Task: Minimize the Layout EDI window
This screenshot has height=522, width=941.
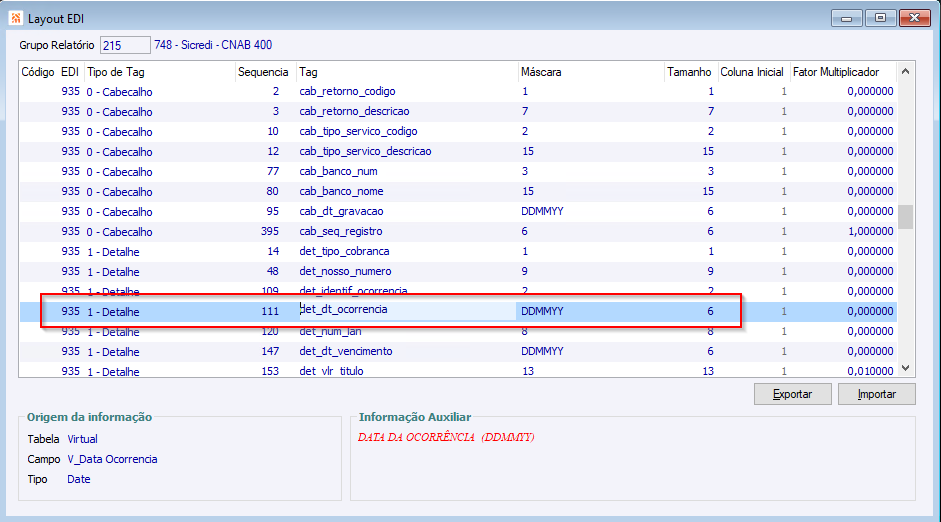Action: pyautogui.click(x=846, y=18)
